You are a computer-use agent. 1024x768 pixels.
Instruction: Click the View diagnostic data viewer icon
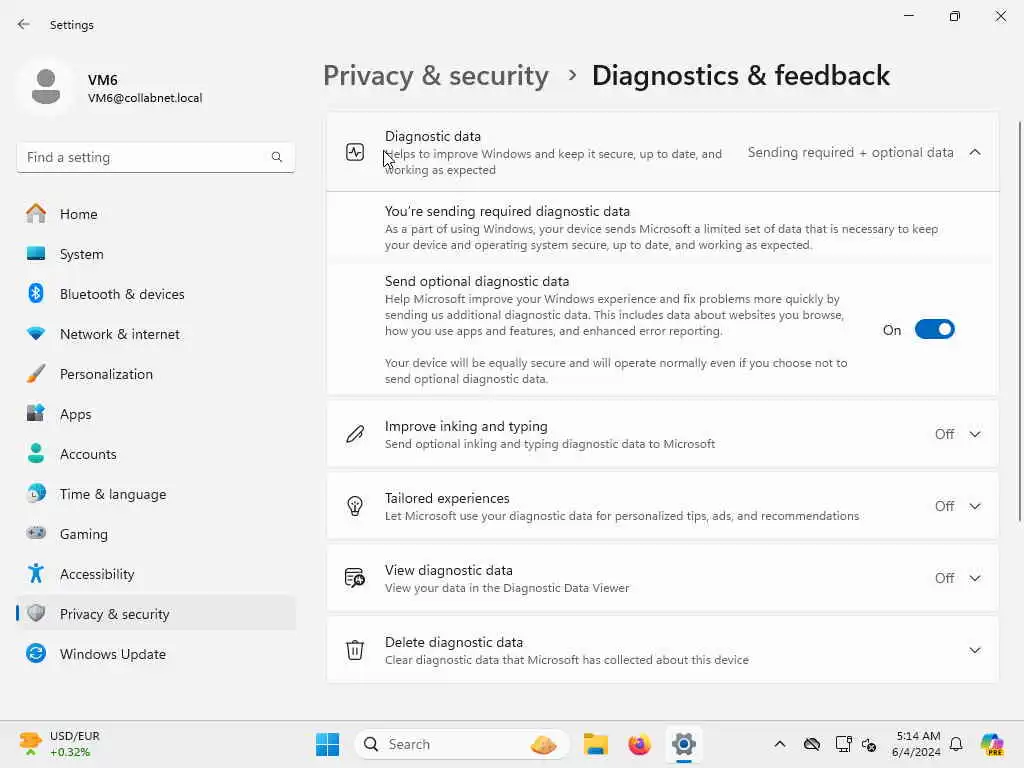click(355, 578)
